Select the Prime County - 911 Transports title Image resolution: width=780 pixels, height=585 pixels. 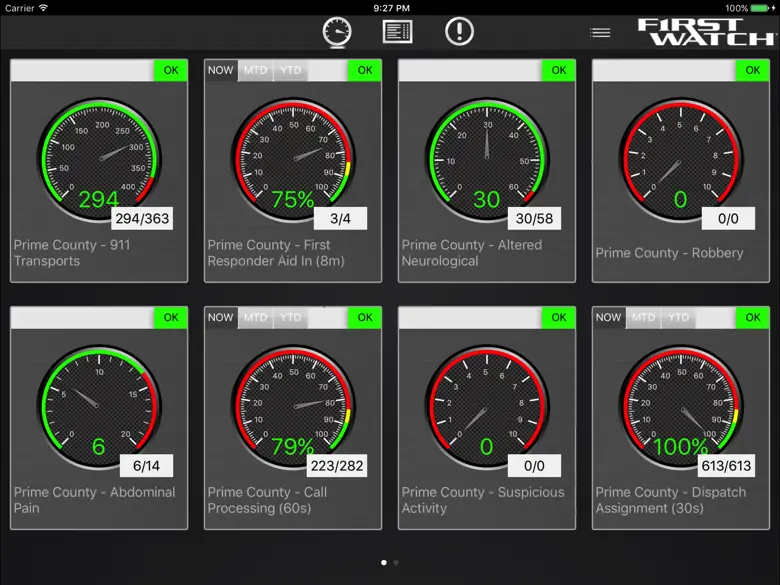[72, 253]
